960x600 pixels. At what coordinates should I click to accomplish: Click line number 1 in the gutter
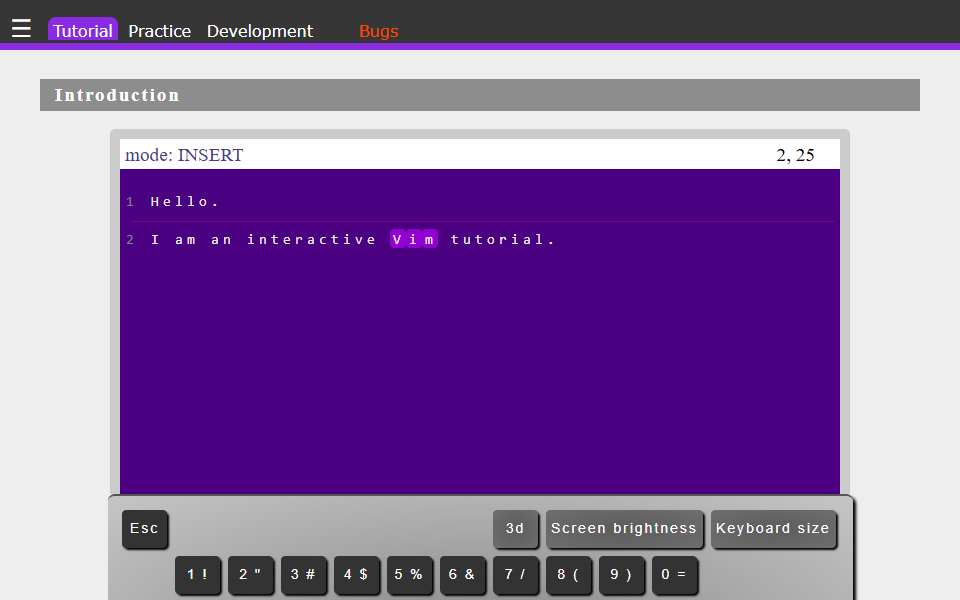tap(130, 201)
